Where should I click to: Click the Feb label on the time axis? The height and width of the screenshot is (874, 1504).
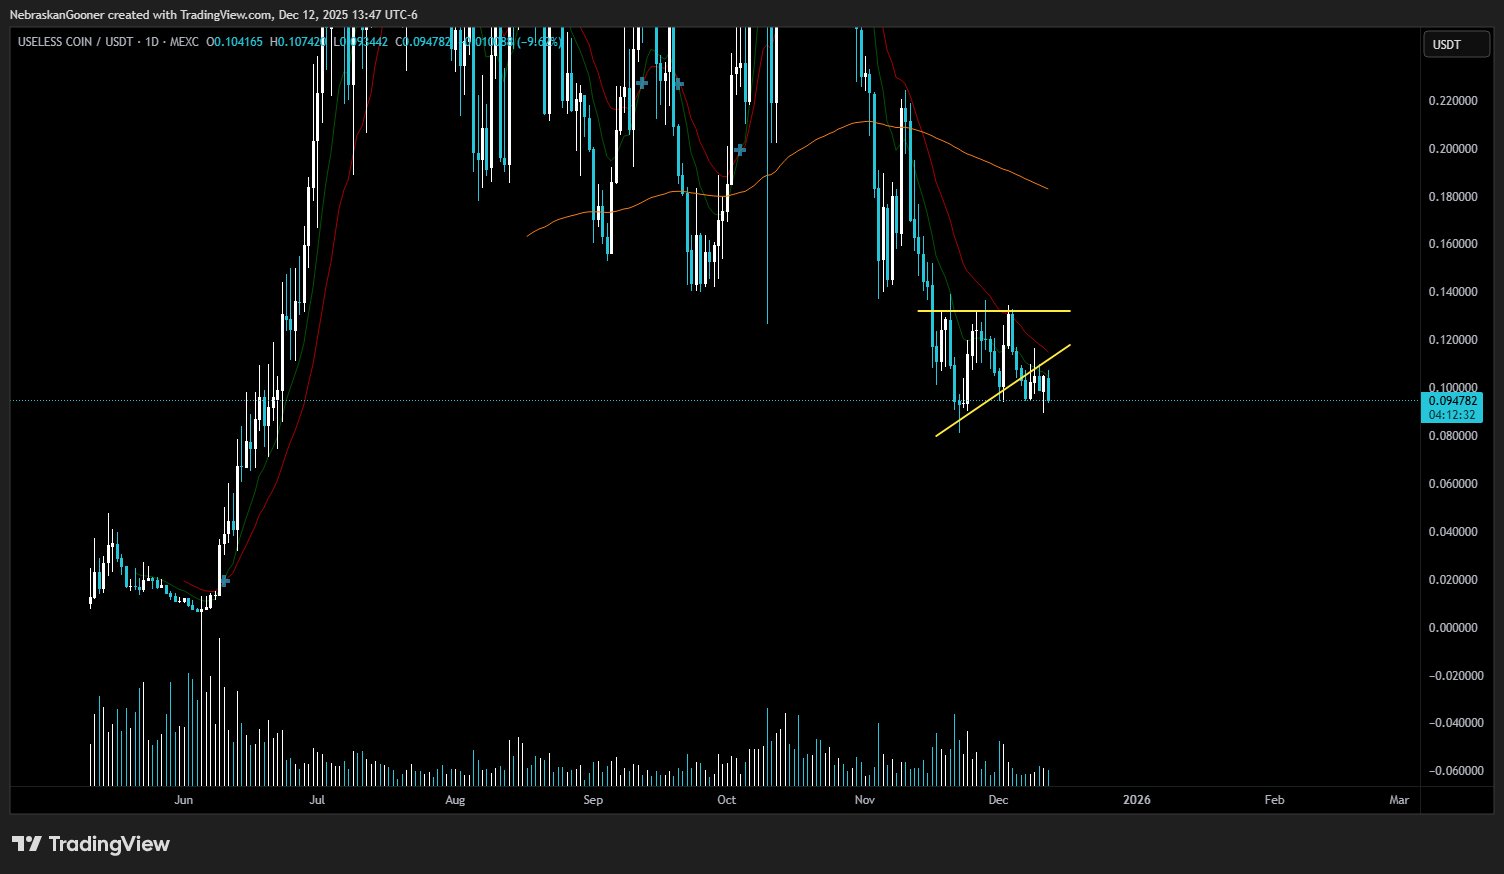pos(1274,800)
